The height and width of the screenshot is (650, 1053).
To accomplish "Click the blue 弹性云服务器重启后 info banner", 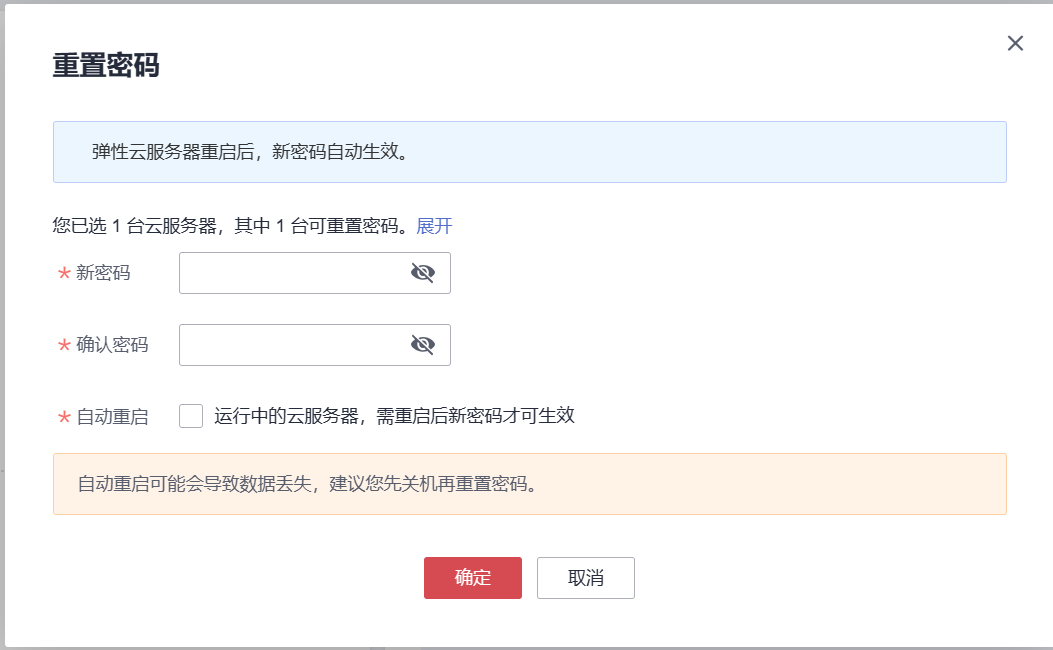I will (529, 152).
